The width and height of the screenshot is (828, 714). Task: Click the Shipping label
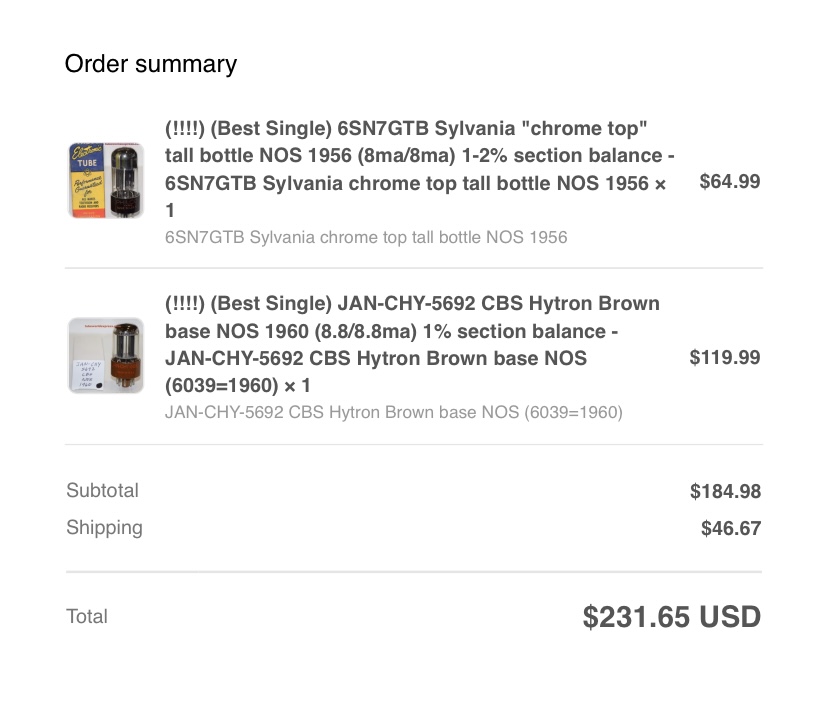point(105,528)
